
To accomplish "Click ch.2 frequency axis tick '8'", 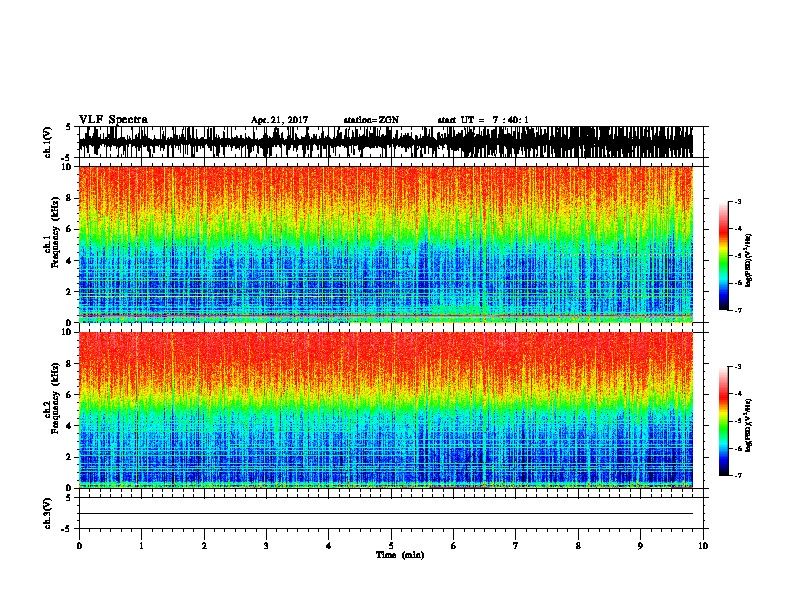I will (70, 364).
